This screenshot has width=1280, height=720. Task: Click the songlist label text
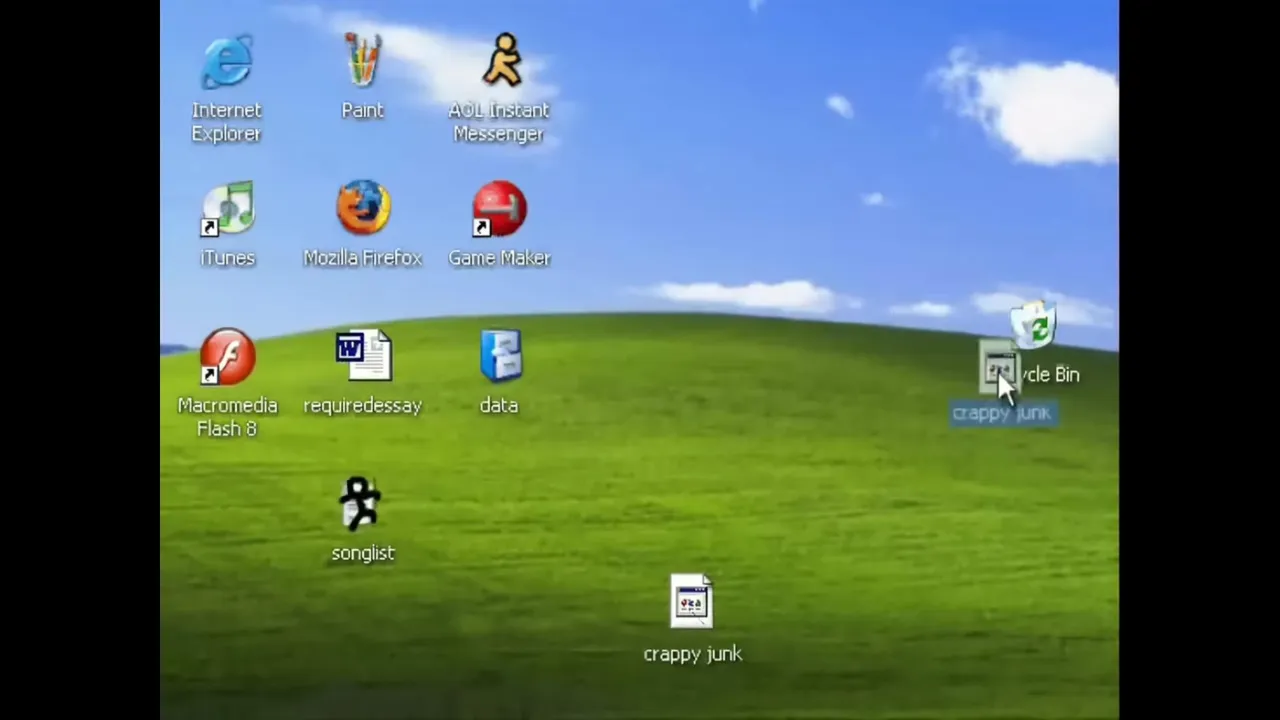(x=363, y=553)
